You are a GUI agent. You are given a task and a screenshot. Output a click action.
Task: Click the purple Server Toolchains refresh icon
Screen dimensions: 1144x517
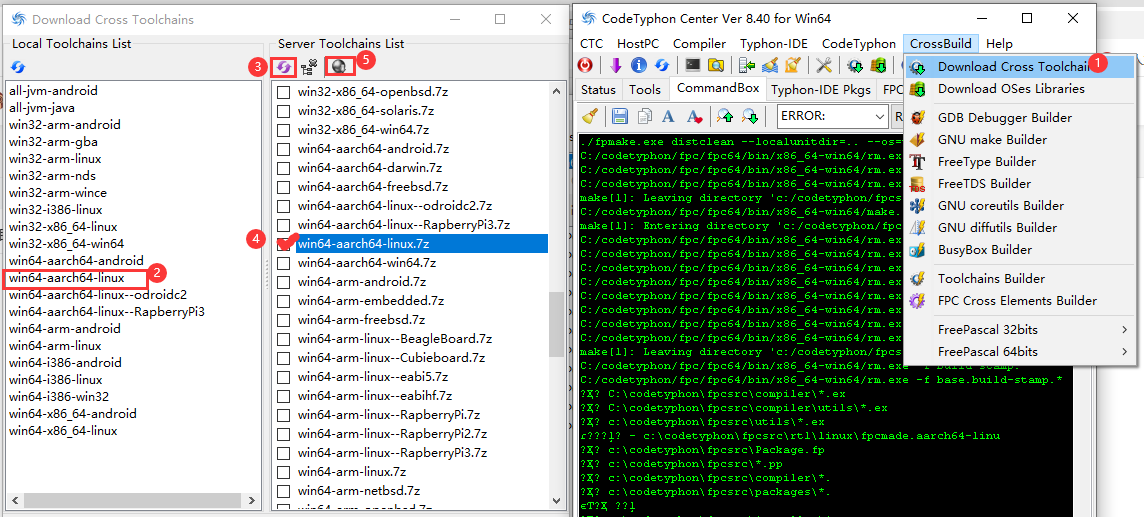click(x=283, y=67)
